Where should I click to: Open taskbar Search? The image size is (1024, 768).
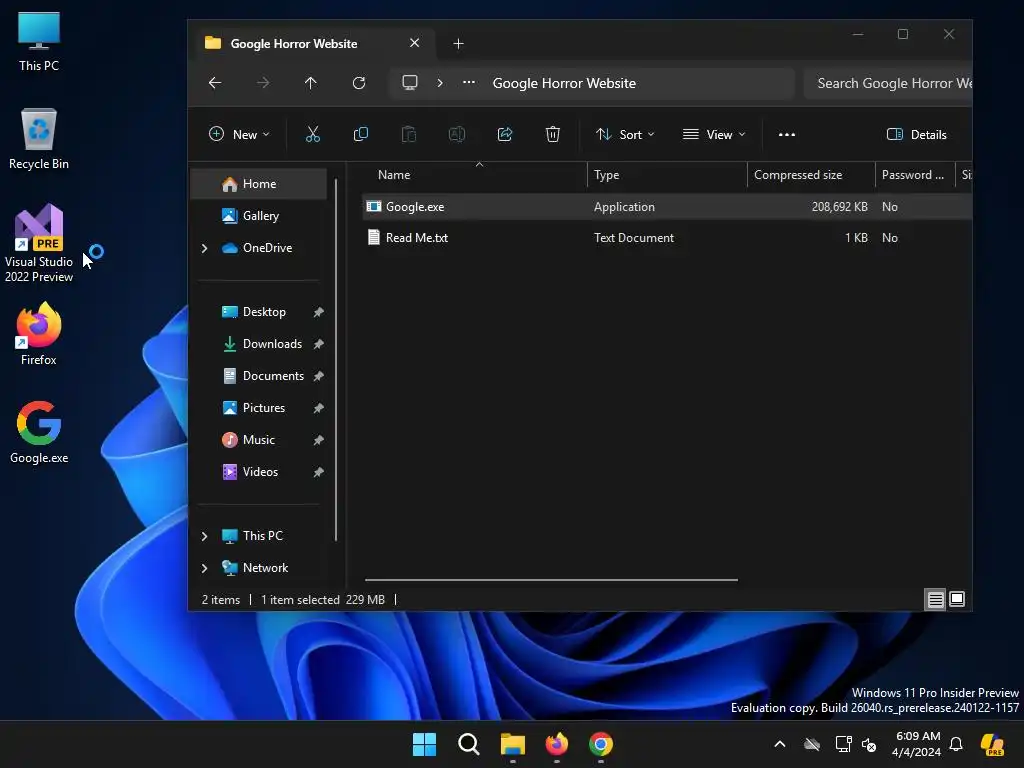[x=469, y=744]
